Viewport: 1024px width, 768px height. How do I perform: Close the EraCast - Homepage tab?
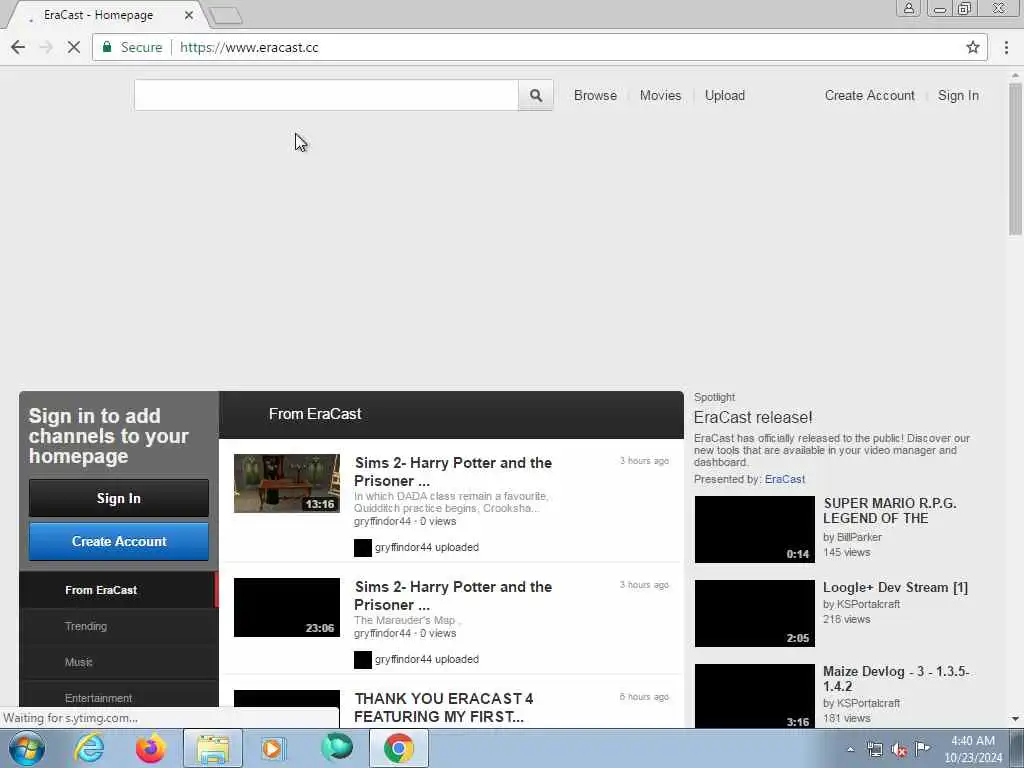pos(189,15)
